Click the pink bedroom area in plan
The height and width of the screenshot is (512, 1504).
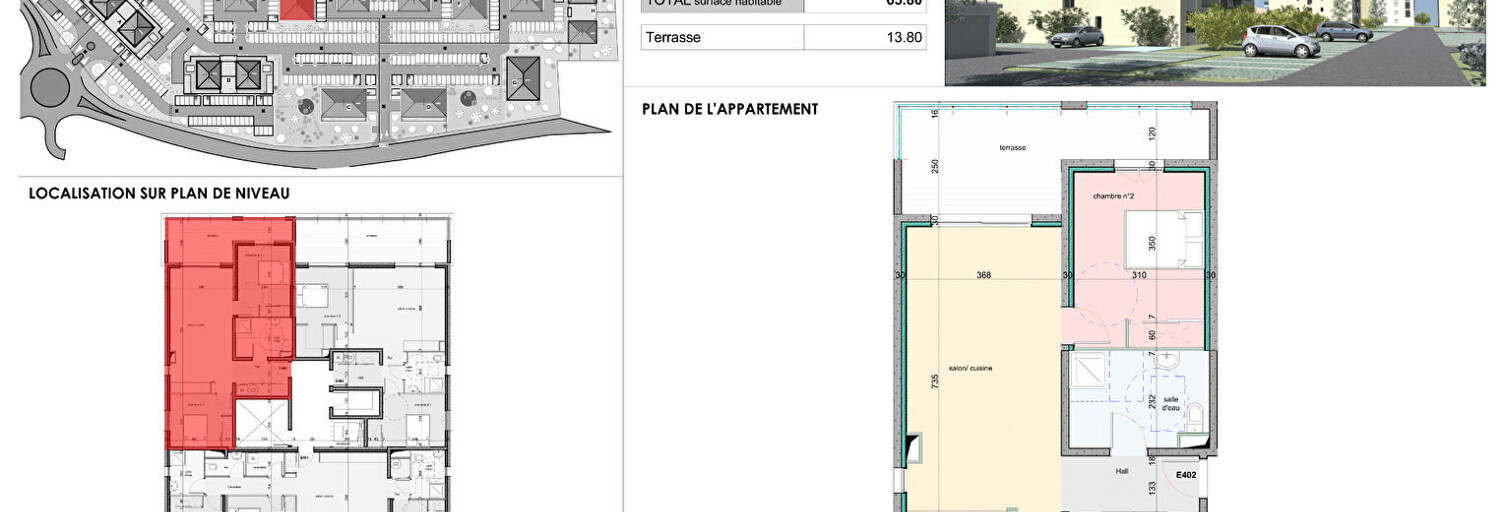click(1138, 260)
